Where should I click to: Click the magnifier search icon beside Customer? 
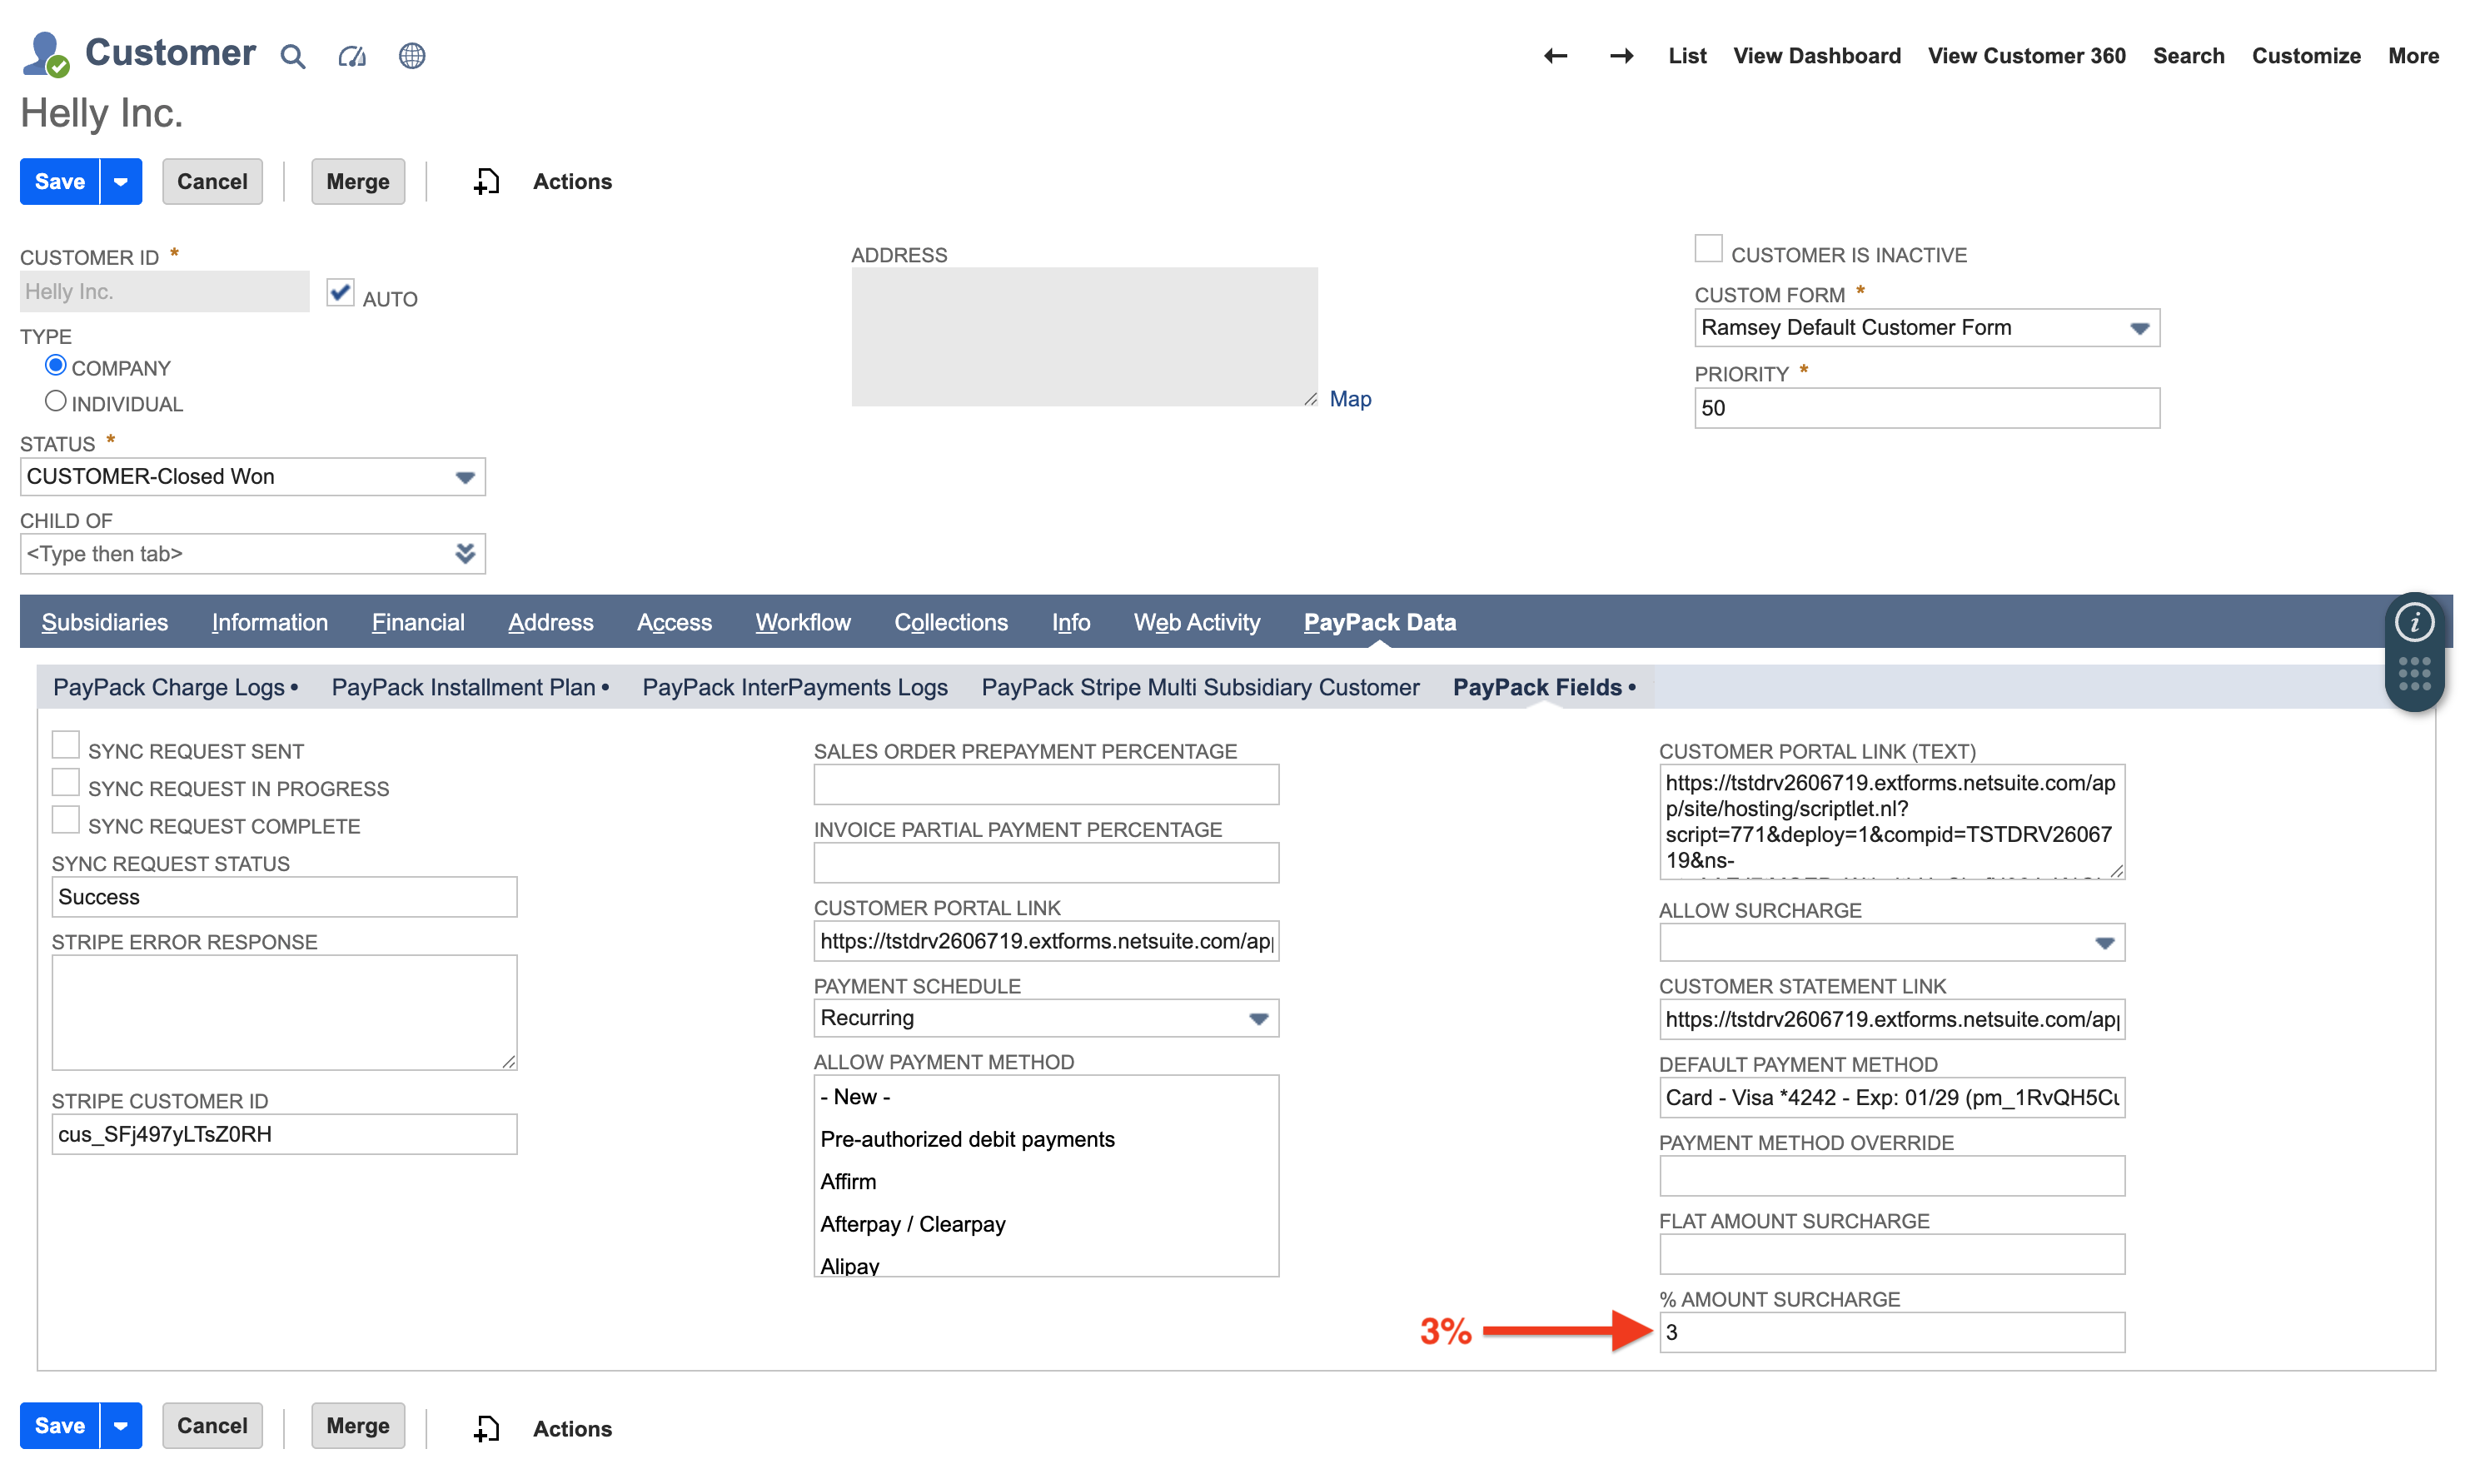[292, 56]
